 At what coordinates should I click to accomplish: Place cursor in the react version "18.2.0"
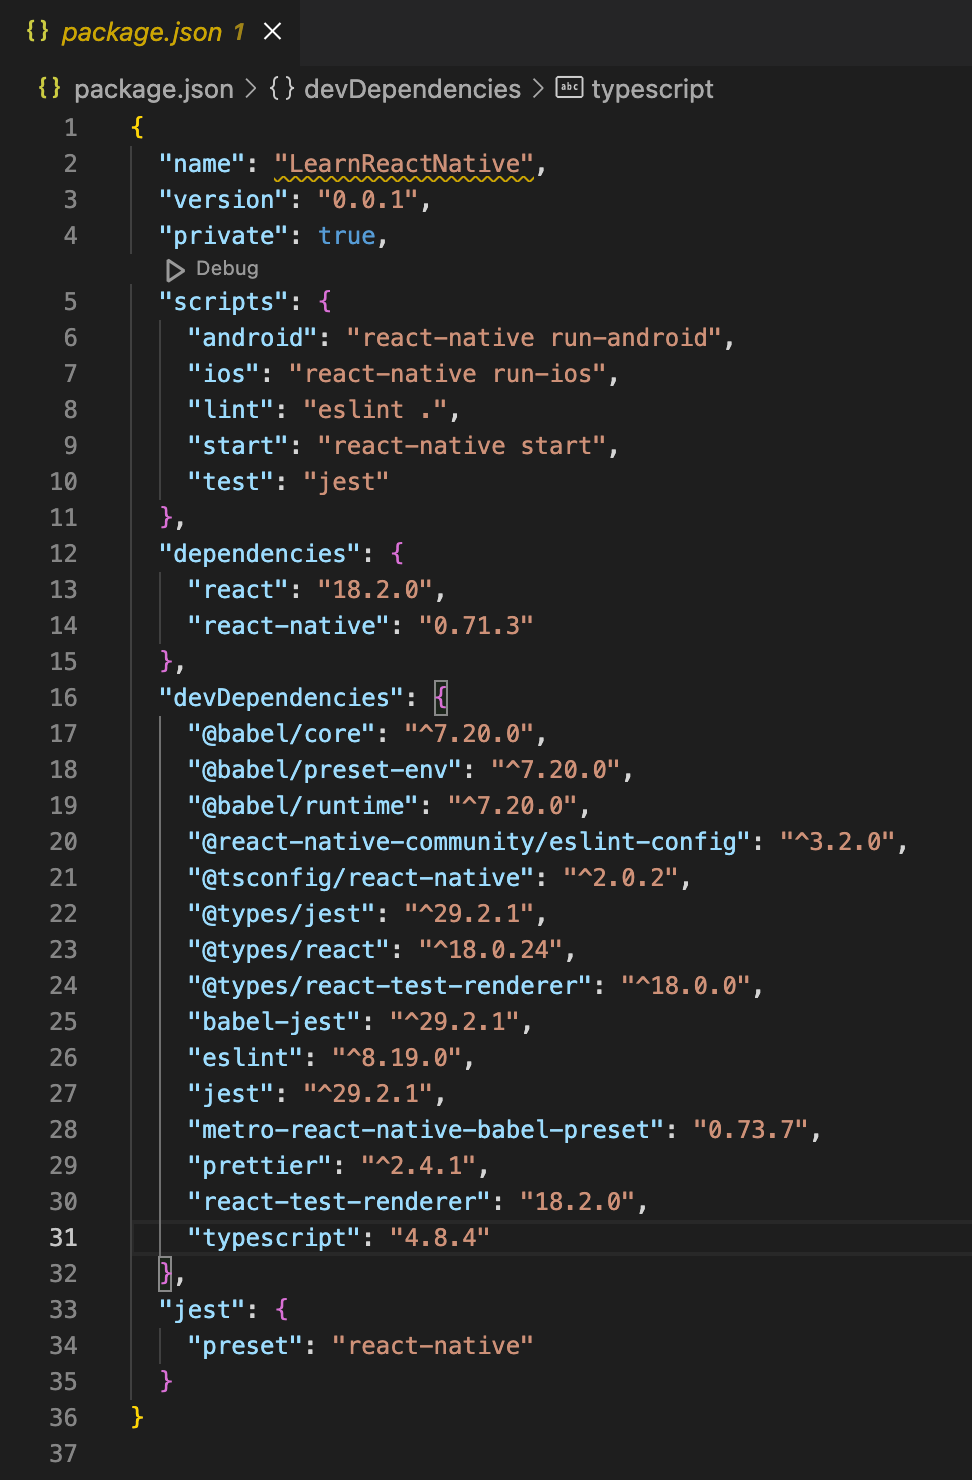point(377,589)
